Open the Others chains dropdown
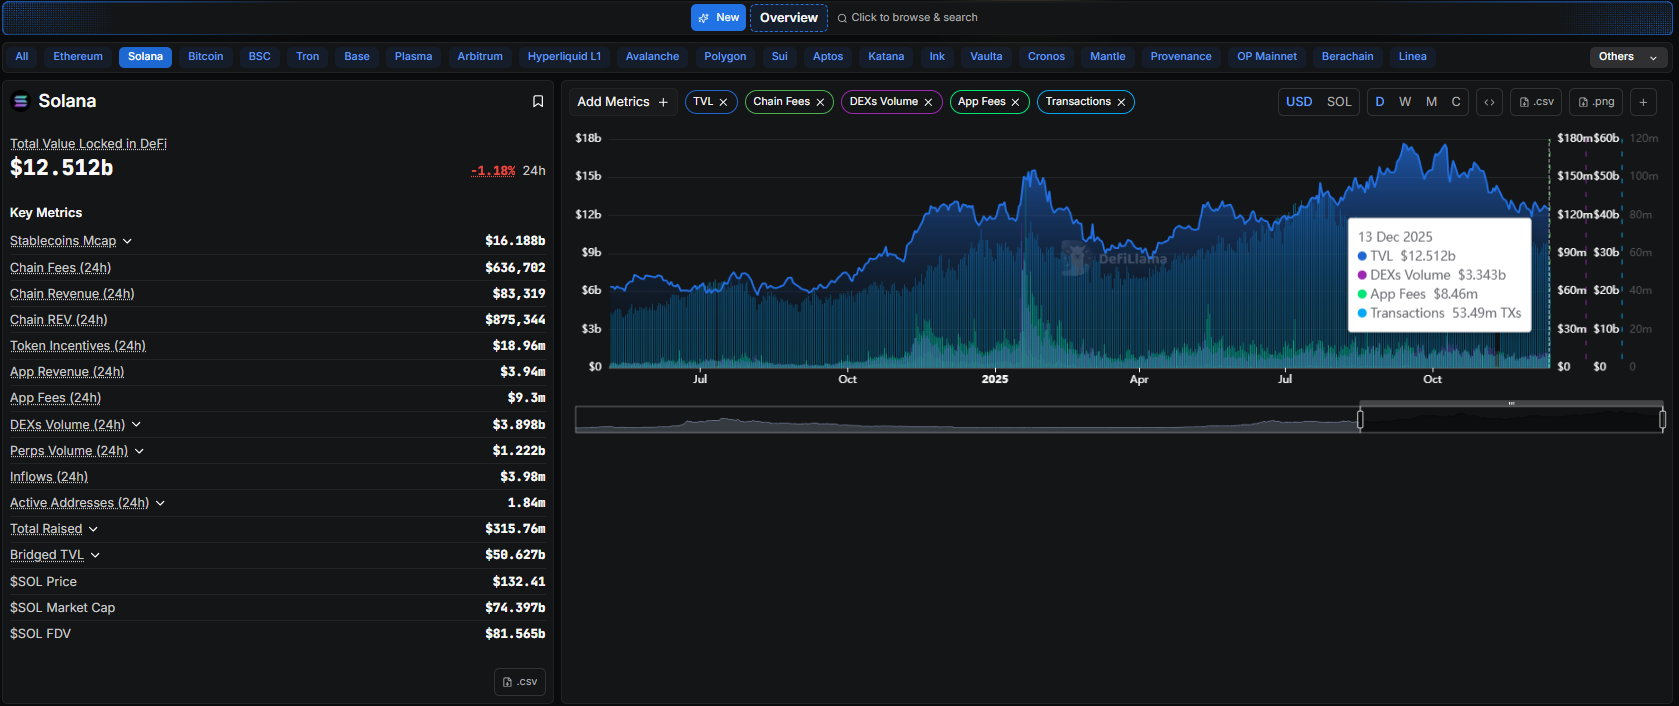This screenshot has height=706, width=1679. tap(1628, 57)
